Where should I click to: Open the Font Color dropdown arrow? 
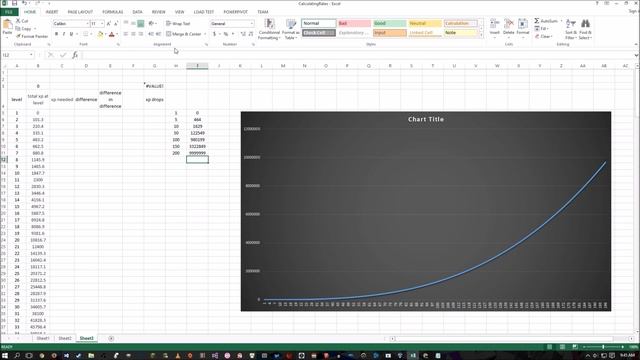tap(117, 34)
